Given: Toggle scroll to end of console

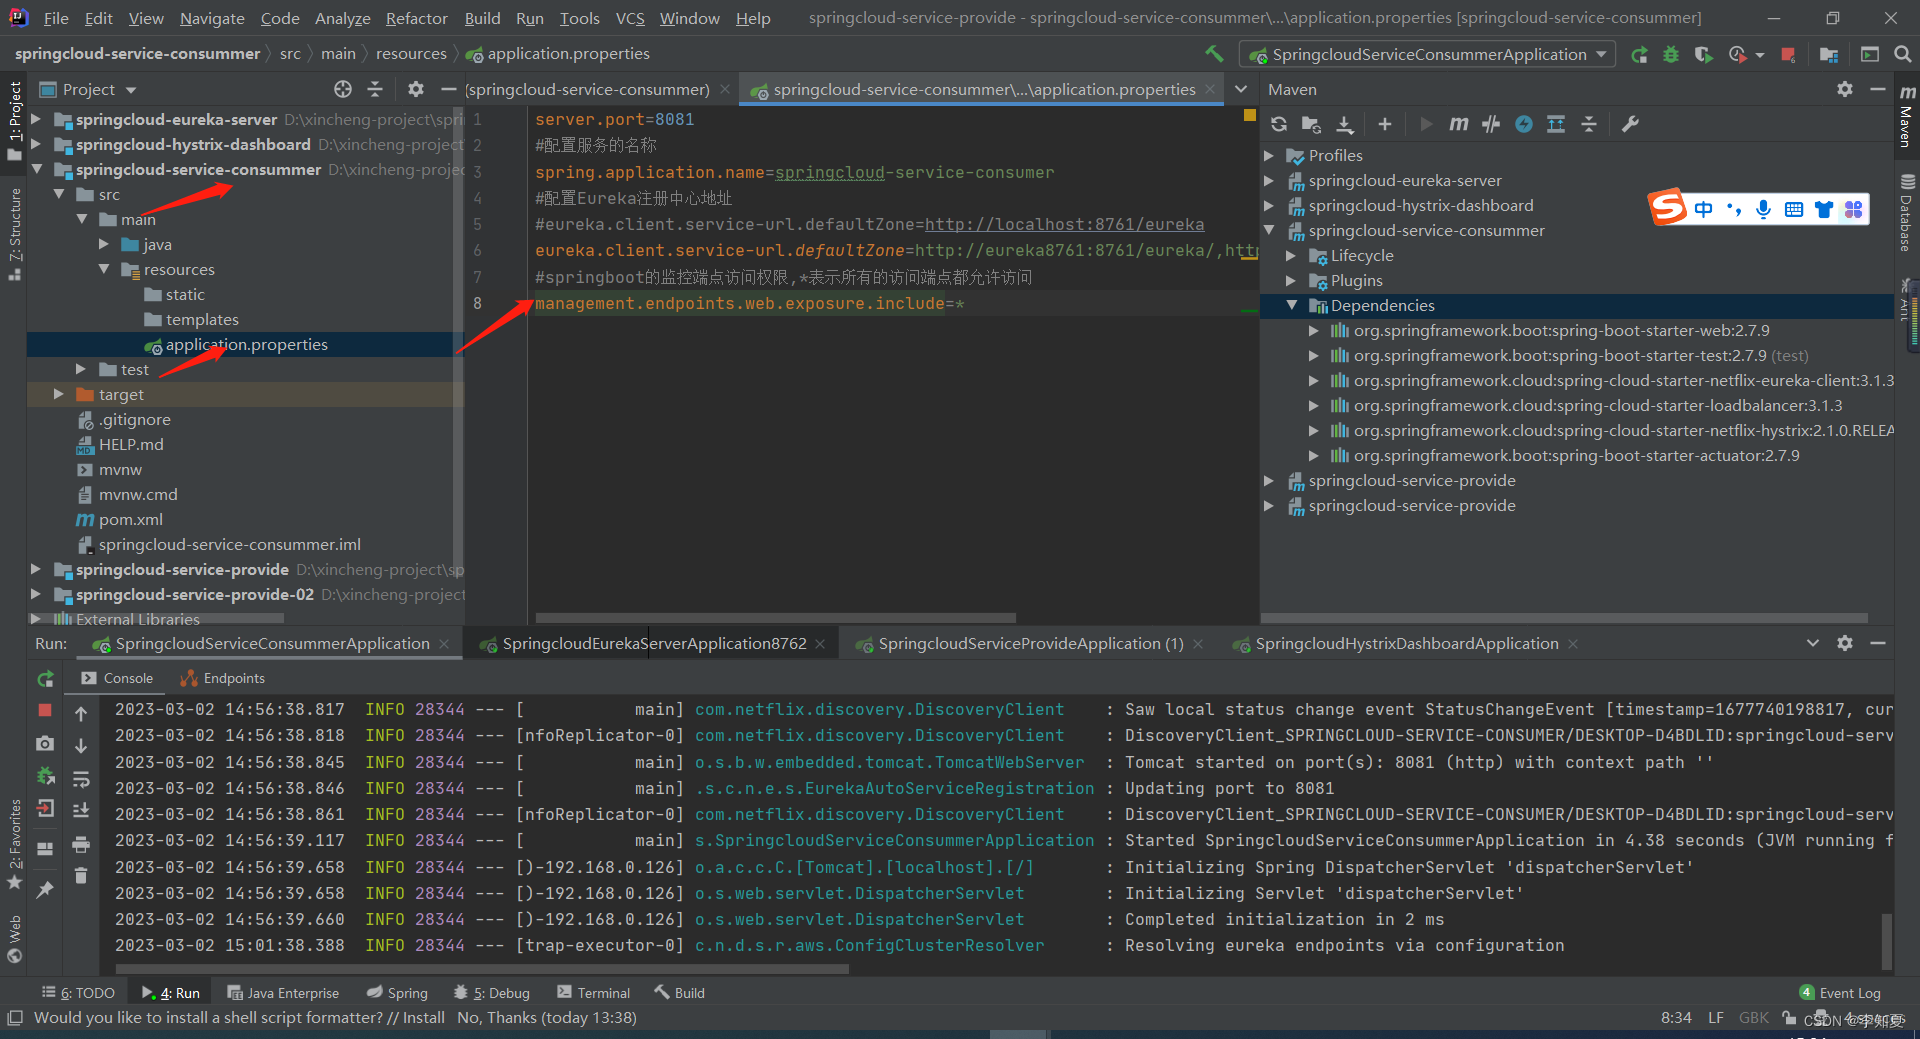Looking at the screenshot, I should pyautogui.click(x=81, y=811).
